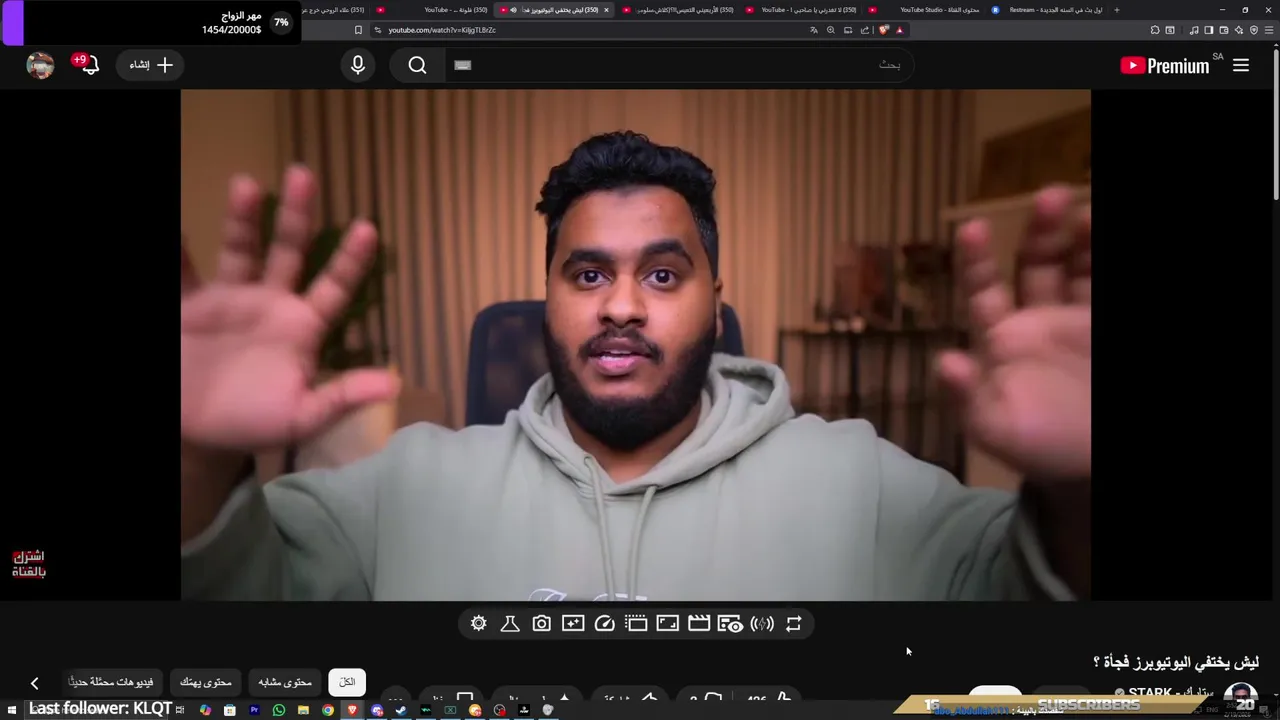This screenshot has width=1280, height=720.
Task: Switch to the 'YouTube - قلوبلة' browser tab
Action: click(x=433, y=10)
